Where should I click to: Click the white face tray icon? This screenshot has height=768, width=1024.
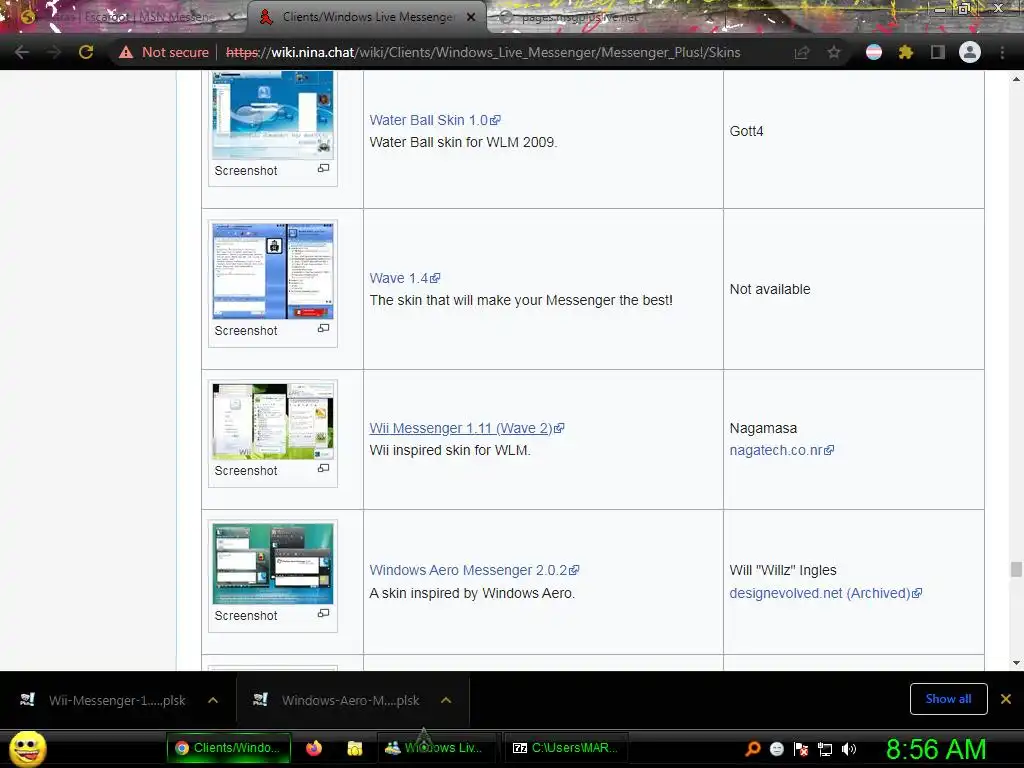776,748
